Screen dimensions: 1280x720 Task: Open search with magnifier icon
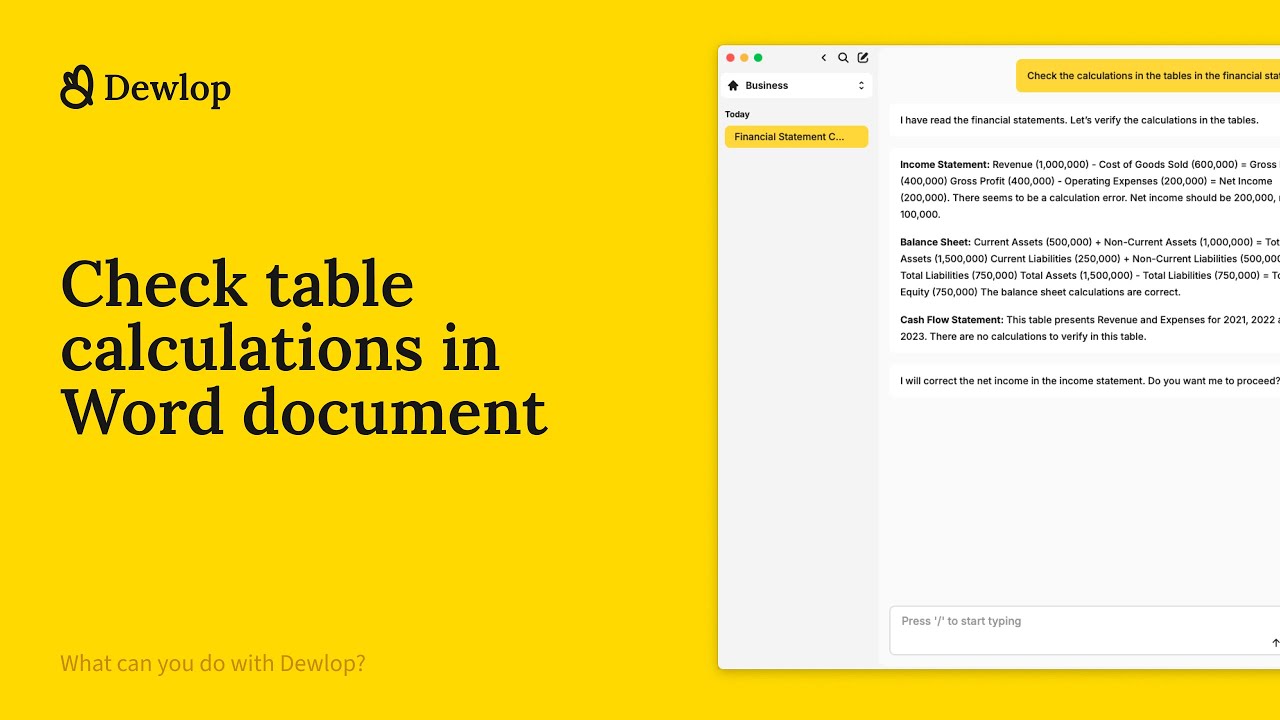843,58
